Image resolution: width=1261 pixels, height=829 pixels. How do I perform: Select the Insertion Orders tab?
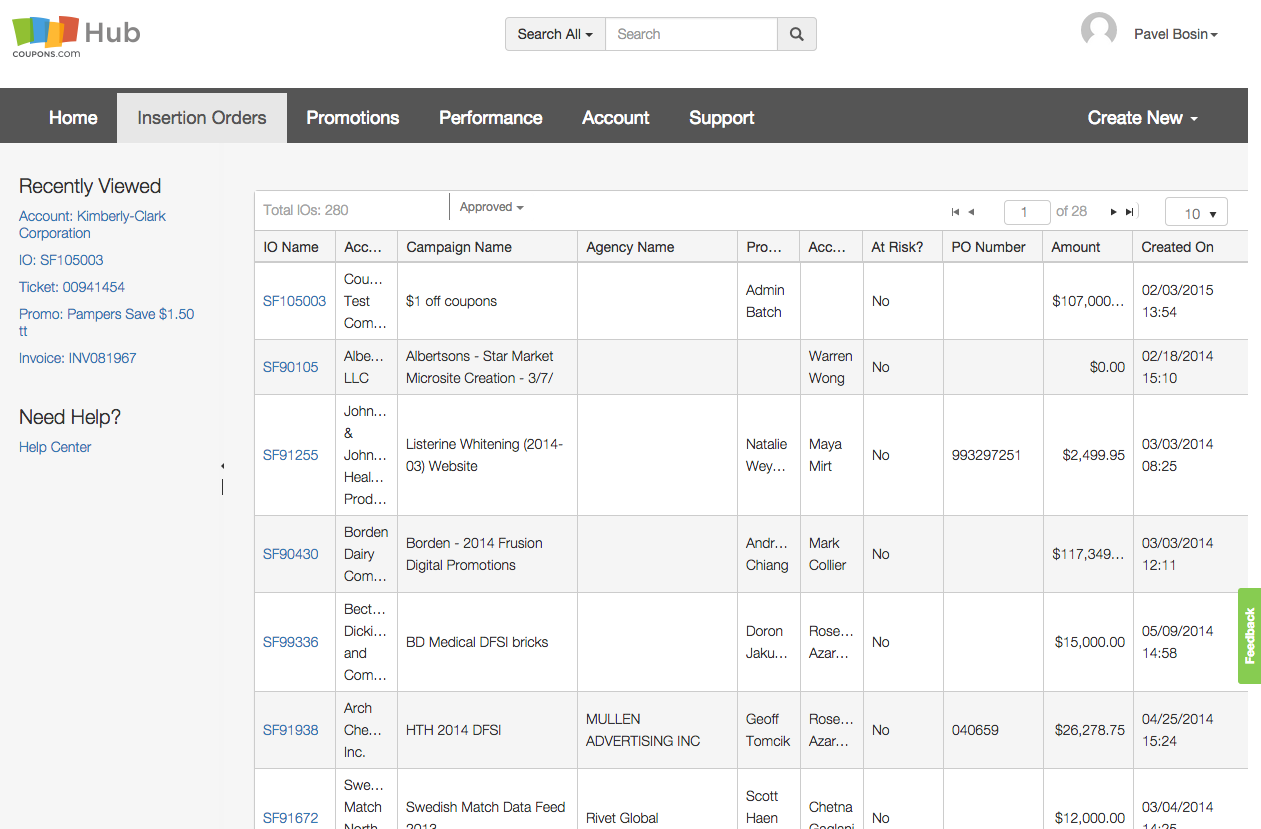pos(202,118)
